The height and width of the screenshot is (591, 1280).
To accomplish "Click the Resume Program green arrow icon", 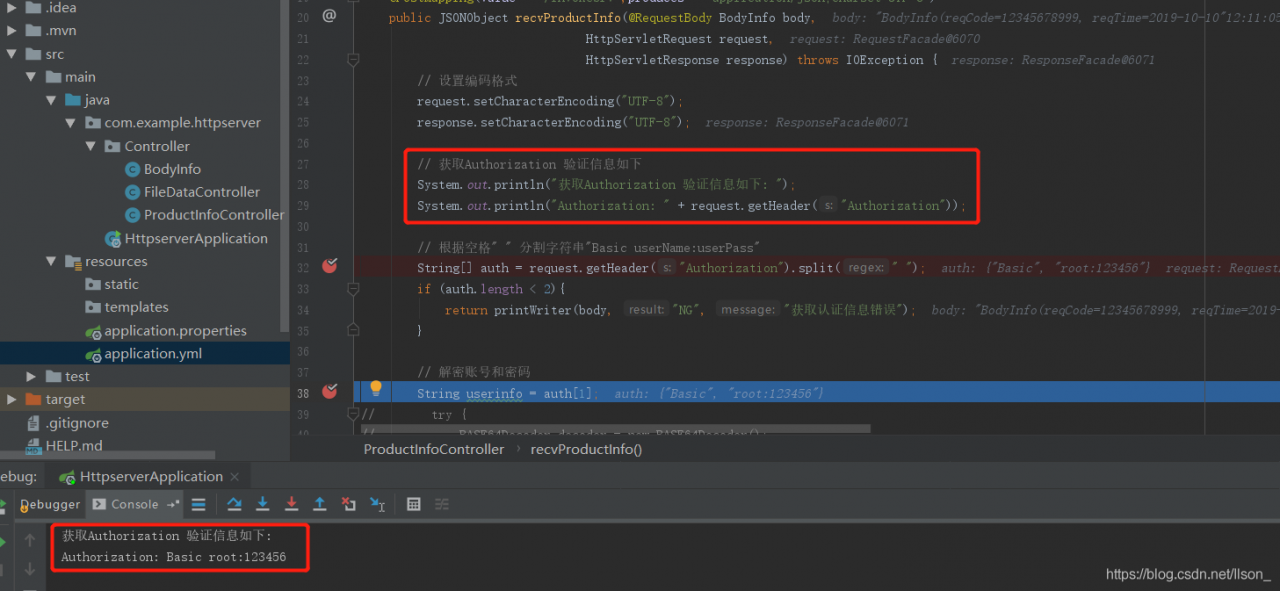I will point(3,541).
